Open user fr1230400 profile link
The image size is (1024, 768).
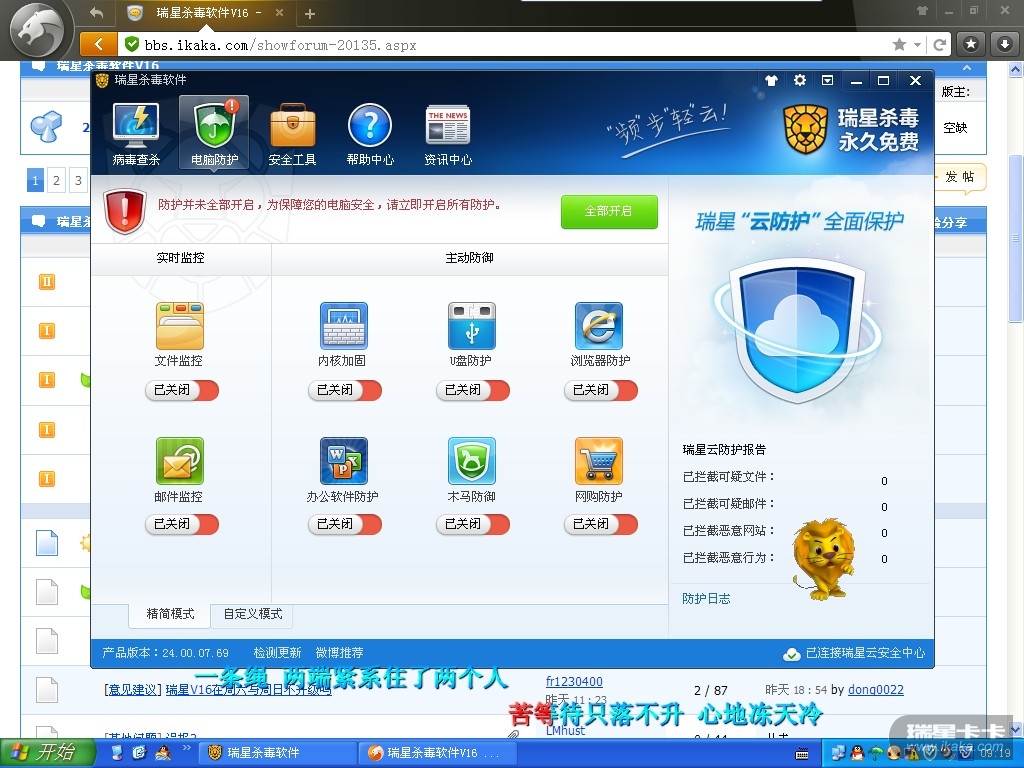pyautogui.click(x=574, y=681)
